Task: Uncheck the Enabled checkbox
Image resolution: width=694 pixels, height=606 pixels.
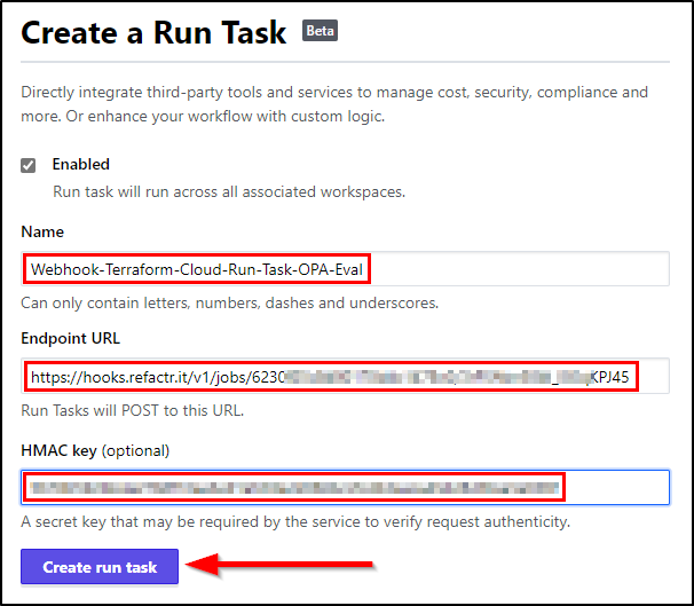Action: (29, 165)
